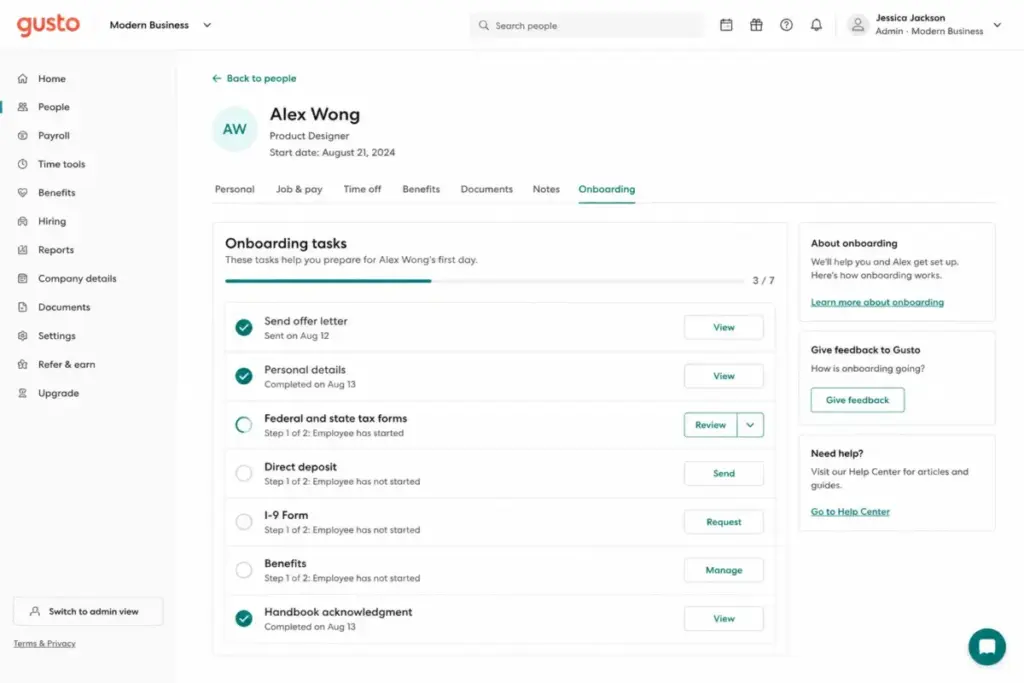Click the AW avatar circle

coord(234,129)
